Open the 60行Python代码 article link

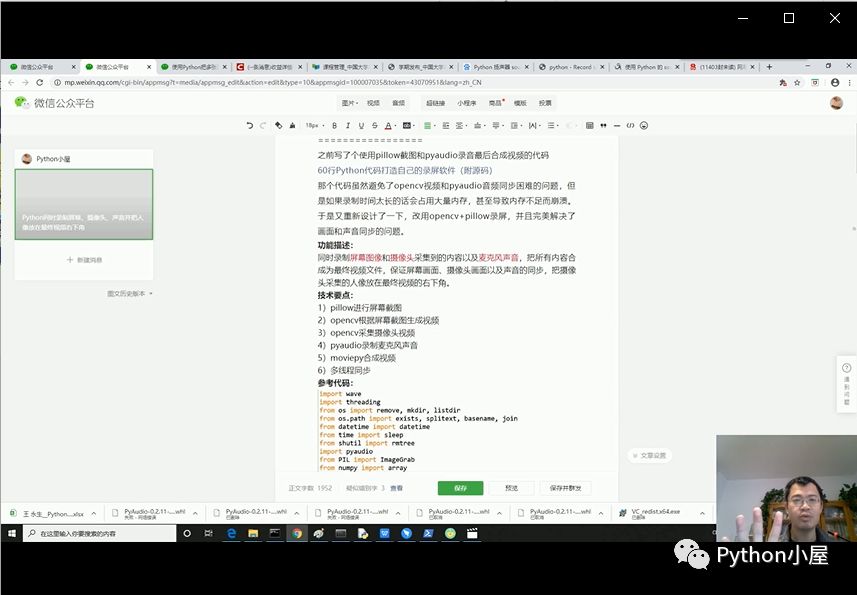pyautogui.click(x=405, y=170)
